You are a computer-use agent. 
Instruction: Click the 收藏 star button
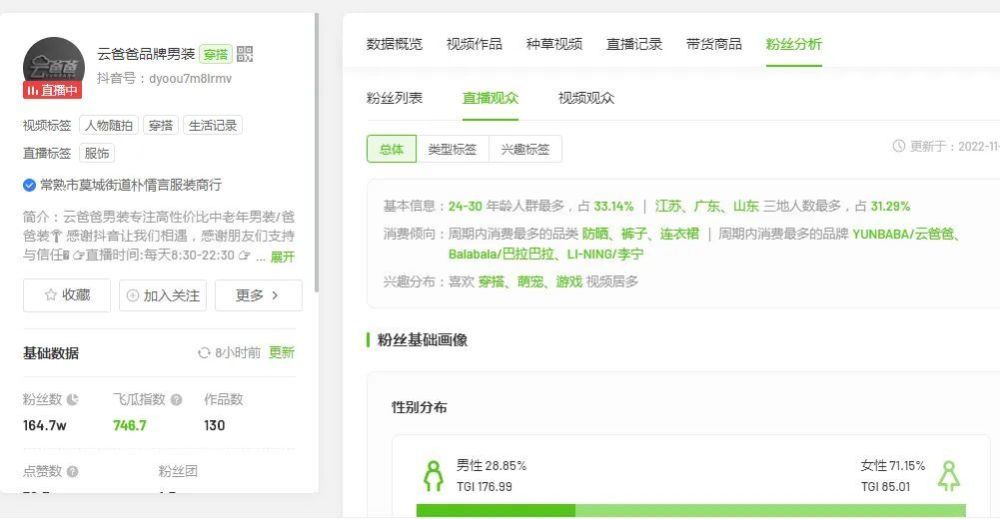[x=67, y=295]
